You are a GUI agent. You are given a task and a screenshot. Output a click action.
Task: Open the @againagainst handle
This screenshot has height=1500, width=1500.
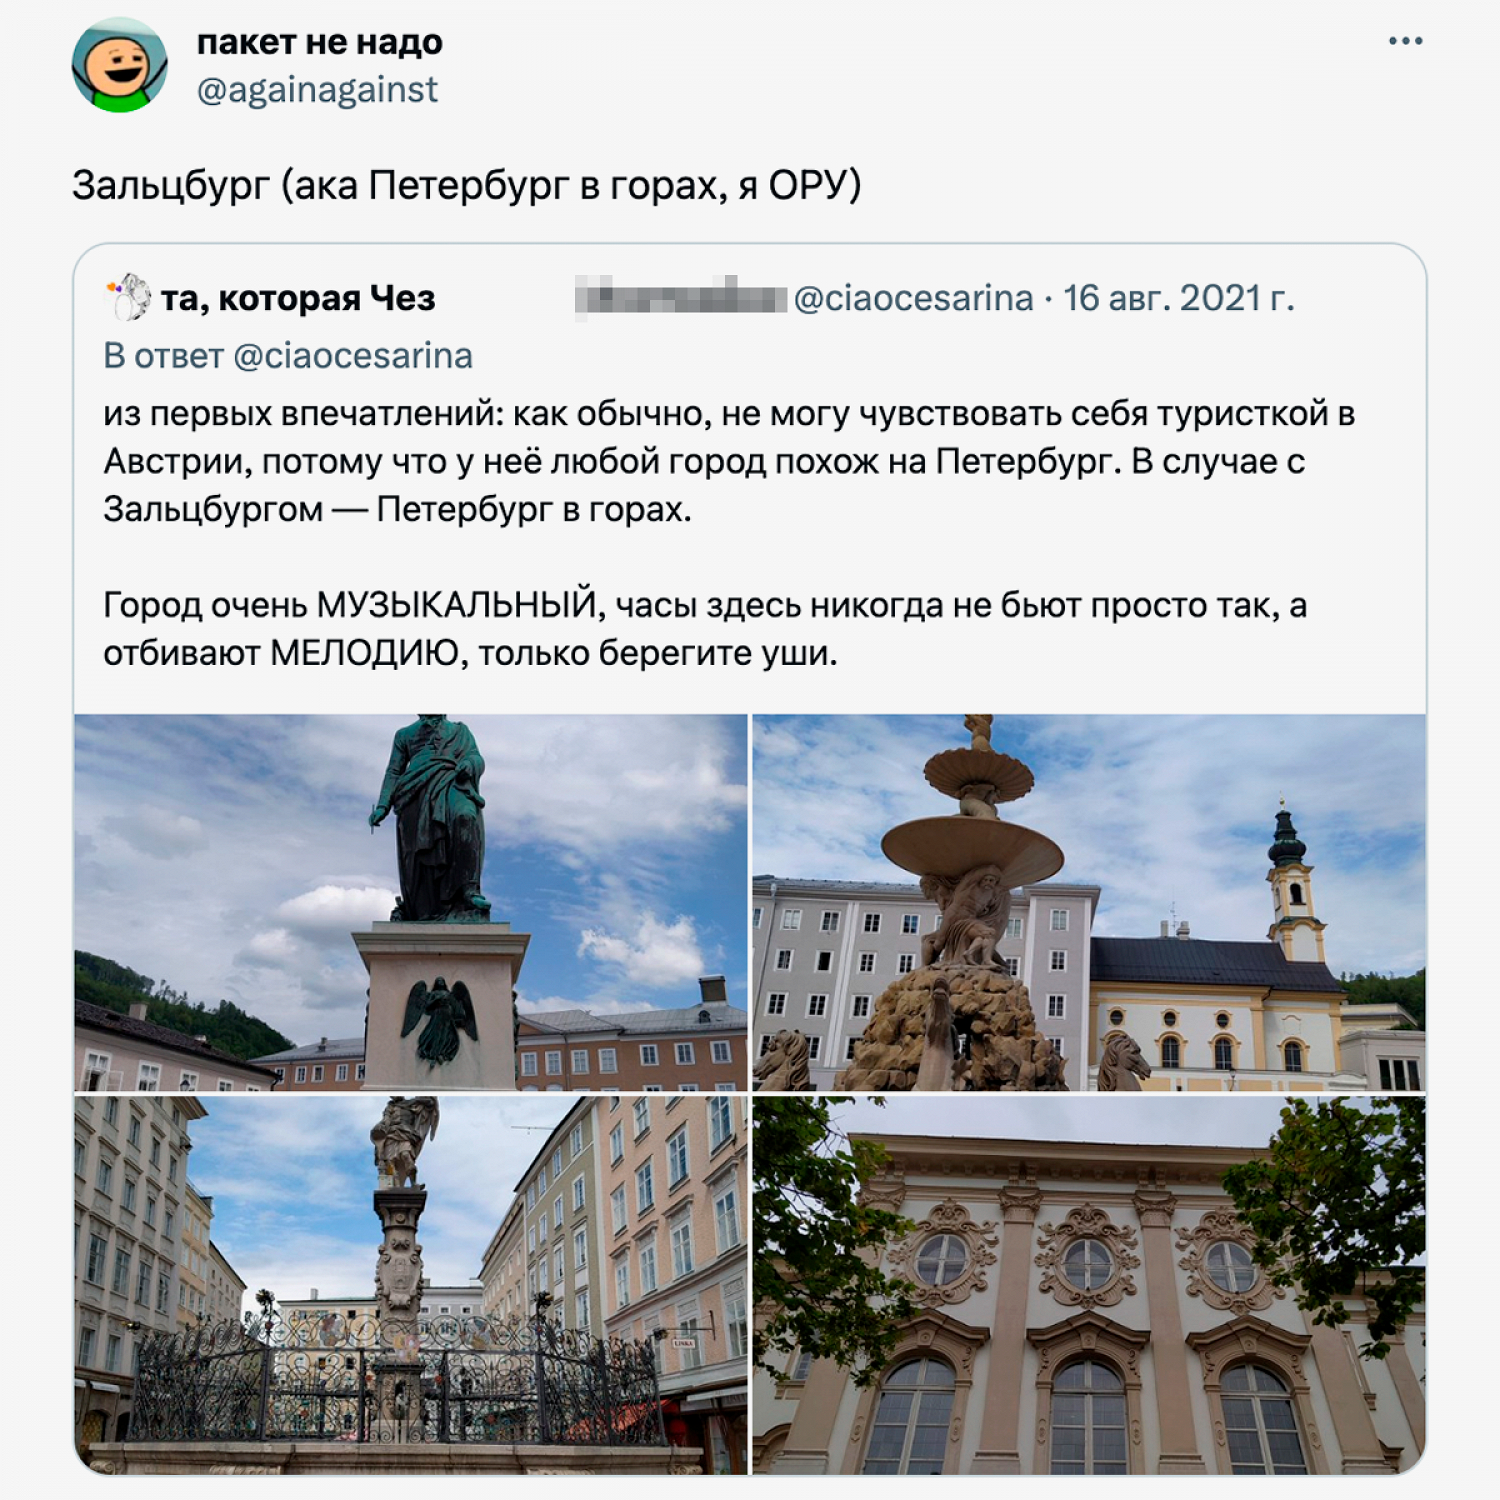pos(317,90)
